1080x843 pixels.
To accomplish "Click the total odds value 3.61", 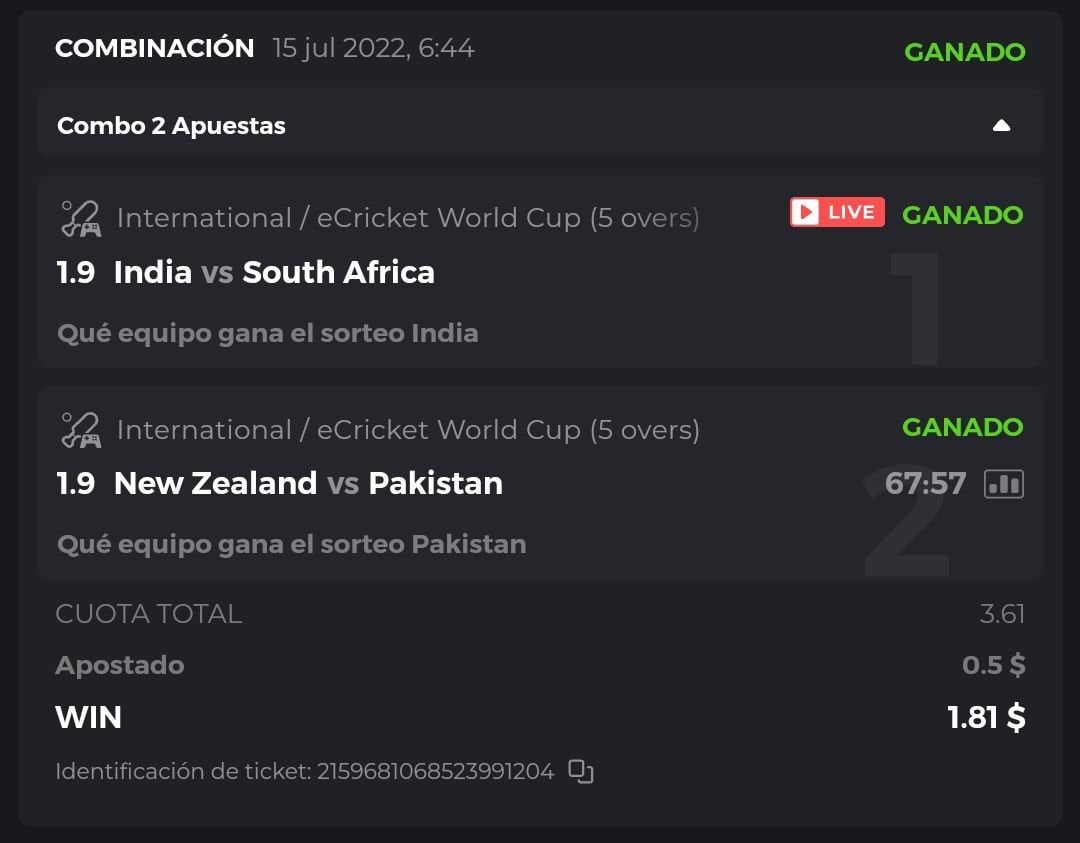I will pos(1002,613).
